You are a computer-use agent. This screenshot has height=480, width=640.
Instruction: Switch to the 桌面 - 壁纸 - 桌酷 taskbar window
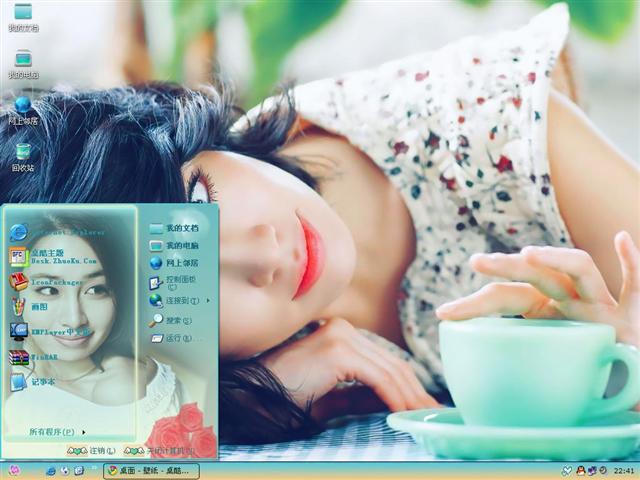151,471
